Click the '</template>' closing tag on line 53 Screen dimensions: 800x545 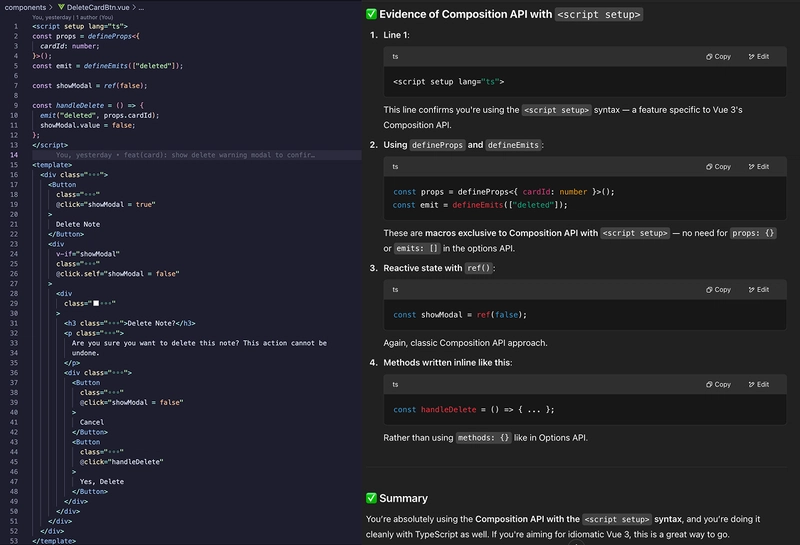pos(54,541)
